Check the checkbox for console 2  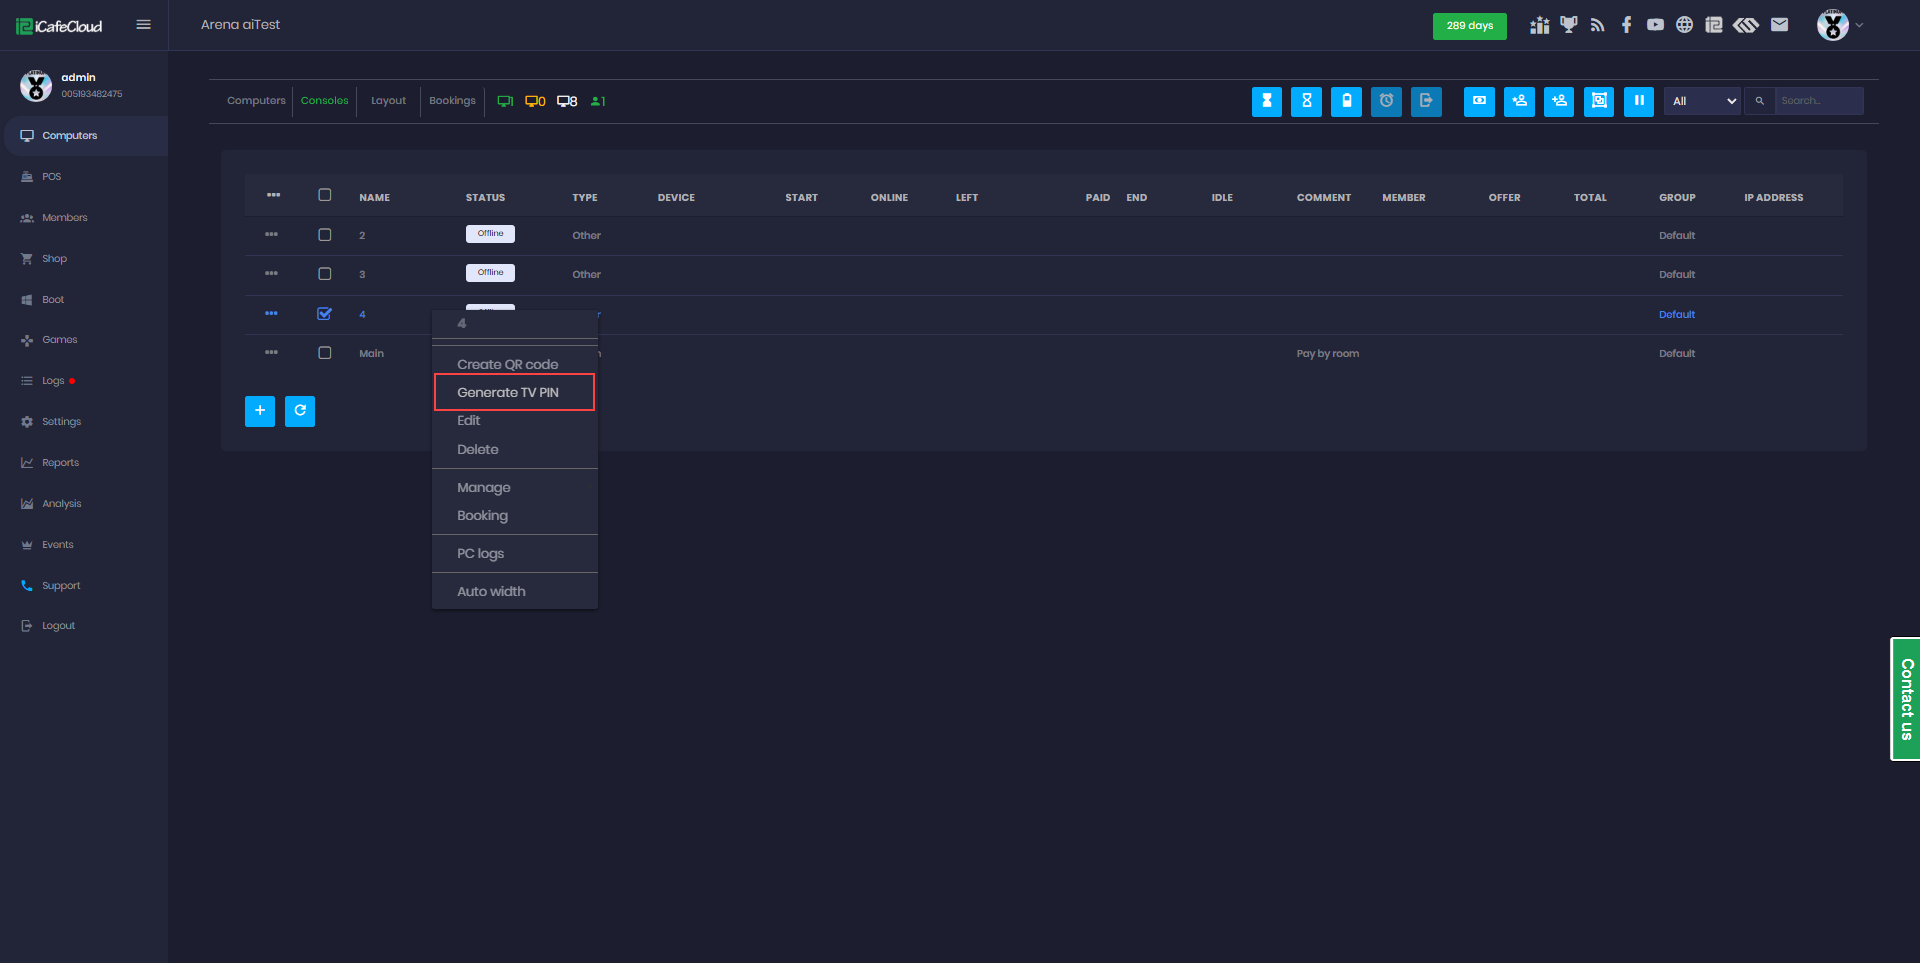click(x=324, y=235)
